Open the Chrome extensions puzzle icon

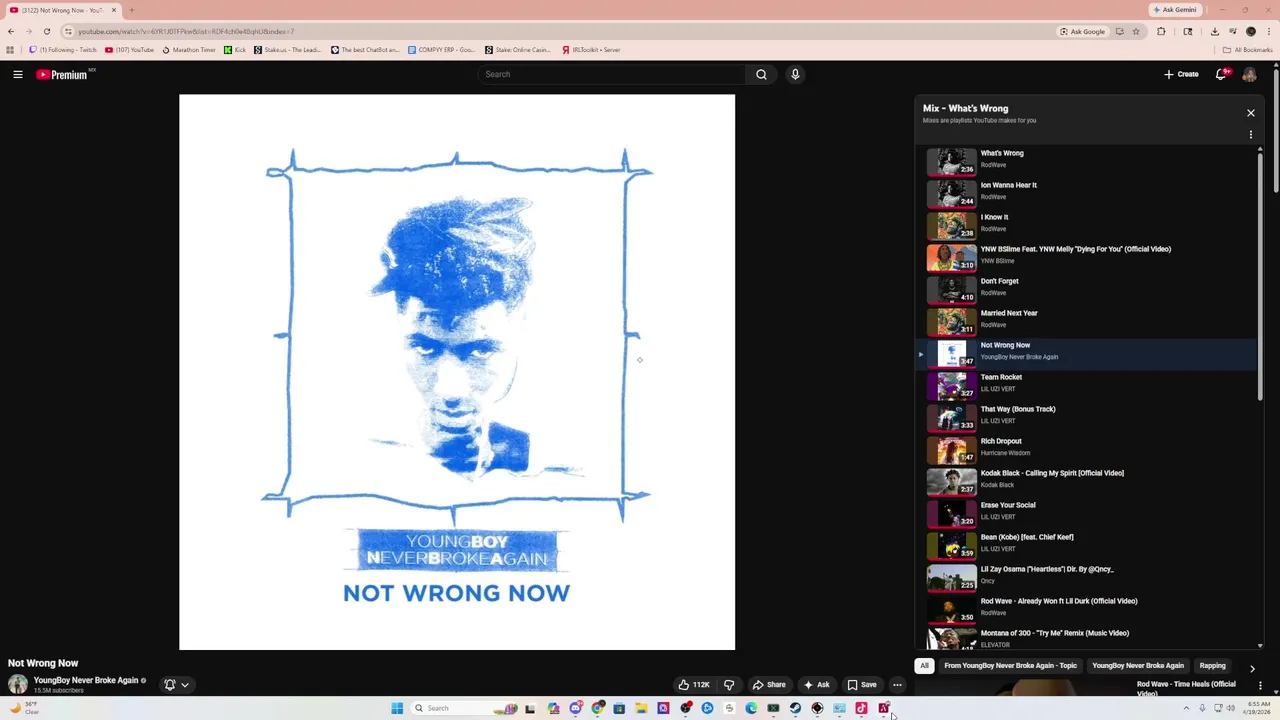[x=1161, y=31]
